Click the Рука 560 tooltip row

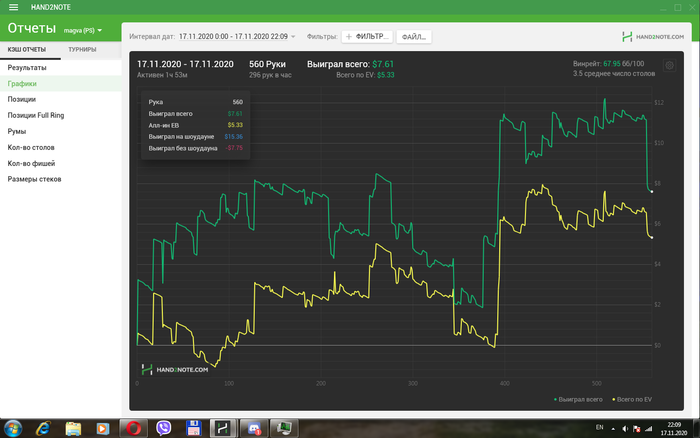coord(196,102)
